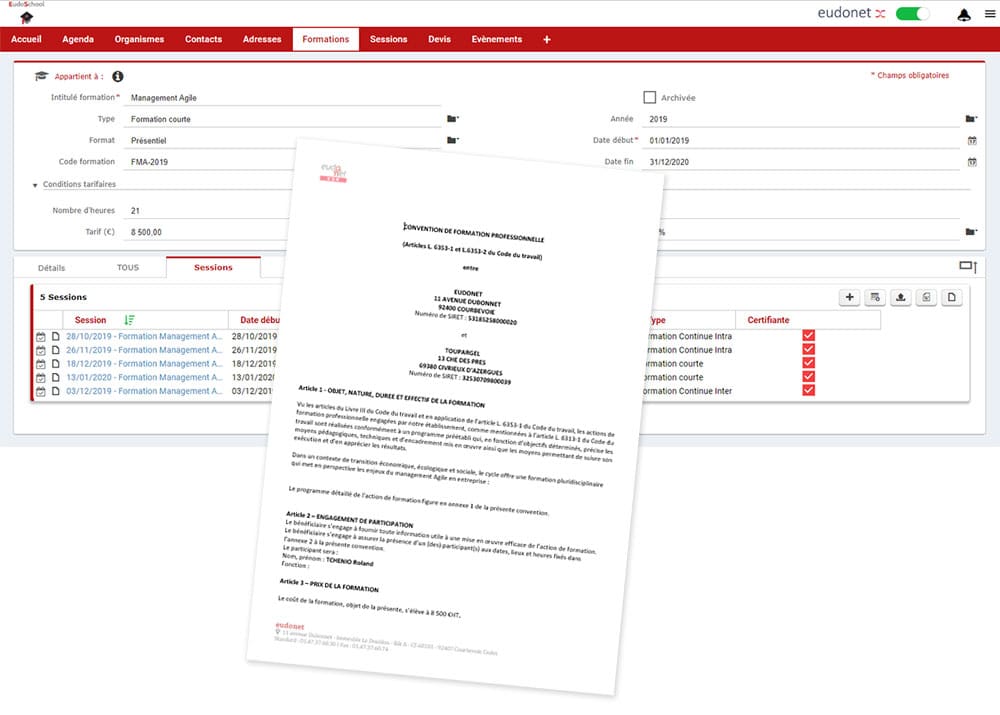
Task: Switch to the TOUS sub-tab
Action: click(128, 268)
